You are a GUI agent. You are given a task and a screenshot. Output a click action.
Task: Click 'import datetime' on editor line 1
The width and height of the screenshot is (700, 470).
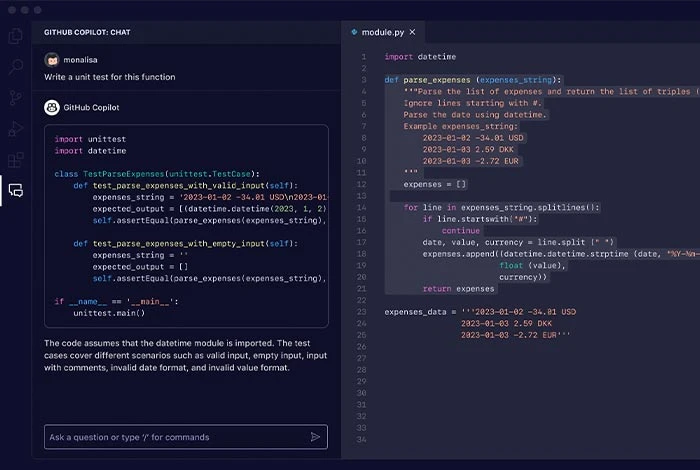tap(420, 57)
